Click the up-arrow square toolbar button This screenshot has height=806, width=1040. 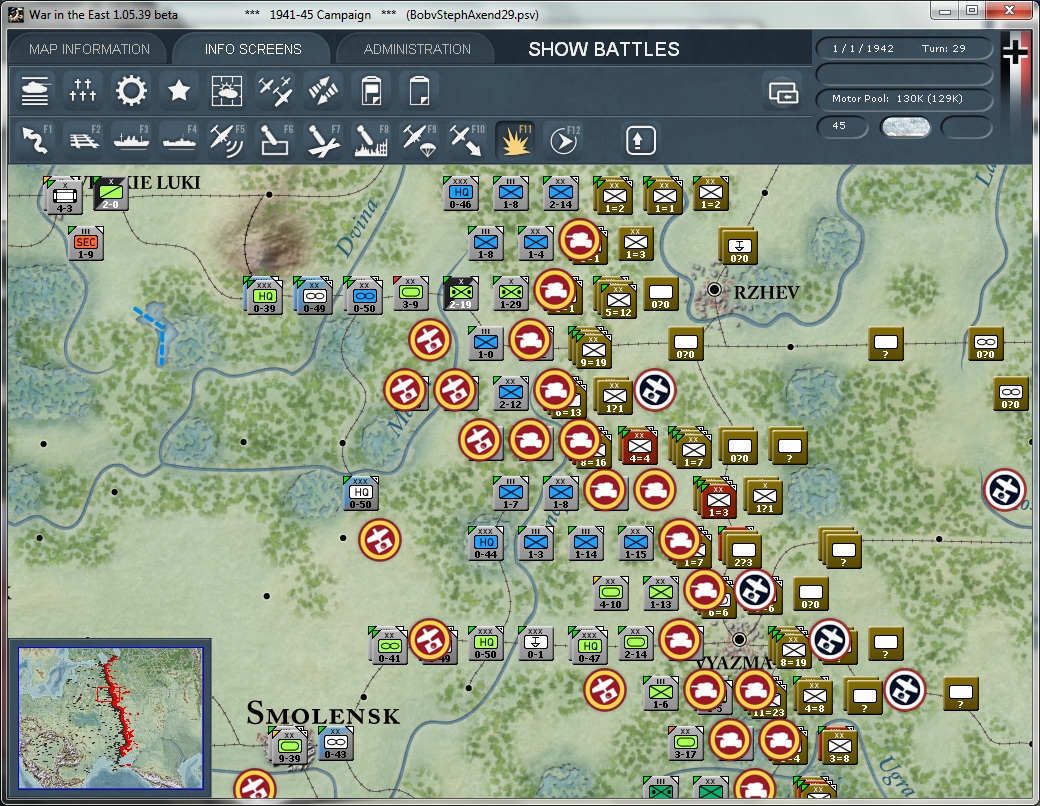pos(640,140)
